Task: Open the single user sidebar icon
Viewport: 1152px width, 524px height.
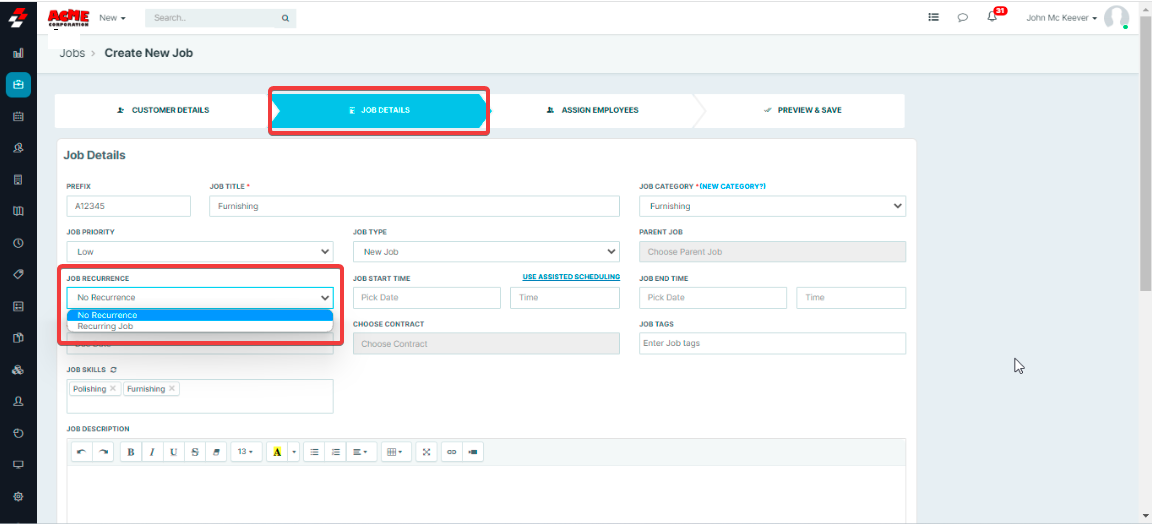Action: coord(18,401)
